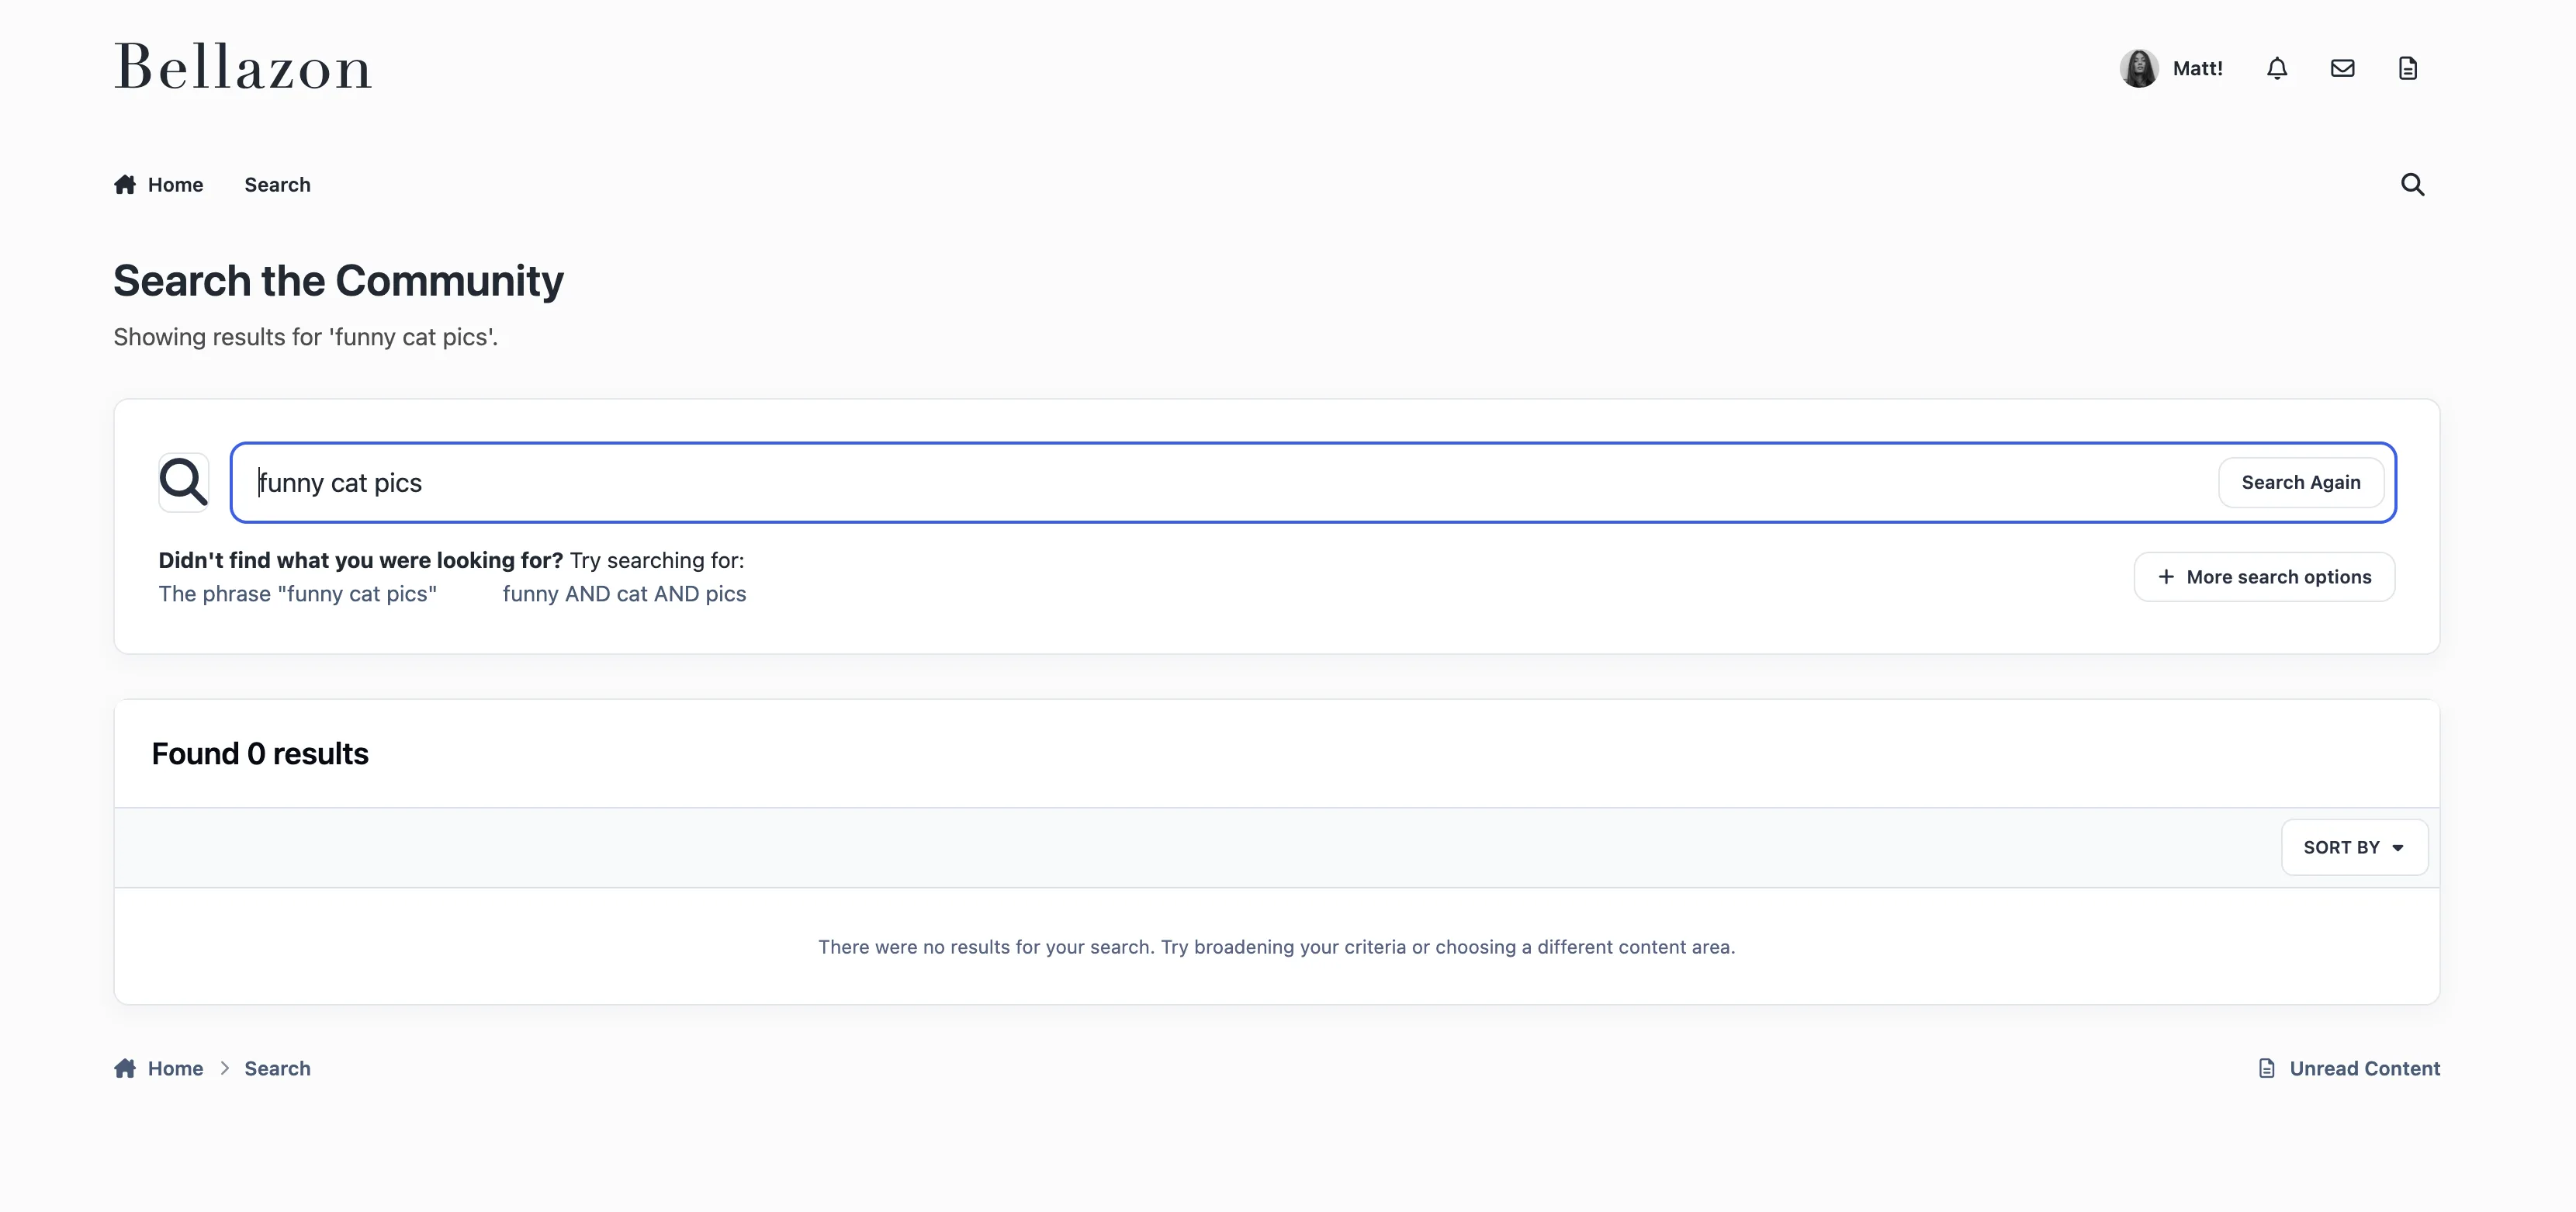This screenshot has height=1212, width=2576.
Task: Open the messages envelope icon
Action: click(x=2342, y=68)
